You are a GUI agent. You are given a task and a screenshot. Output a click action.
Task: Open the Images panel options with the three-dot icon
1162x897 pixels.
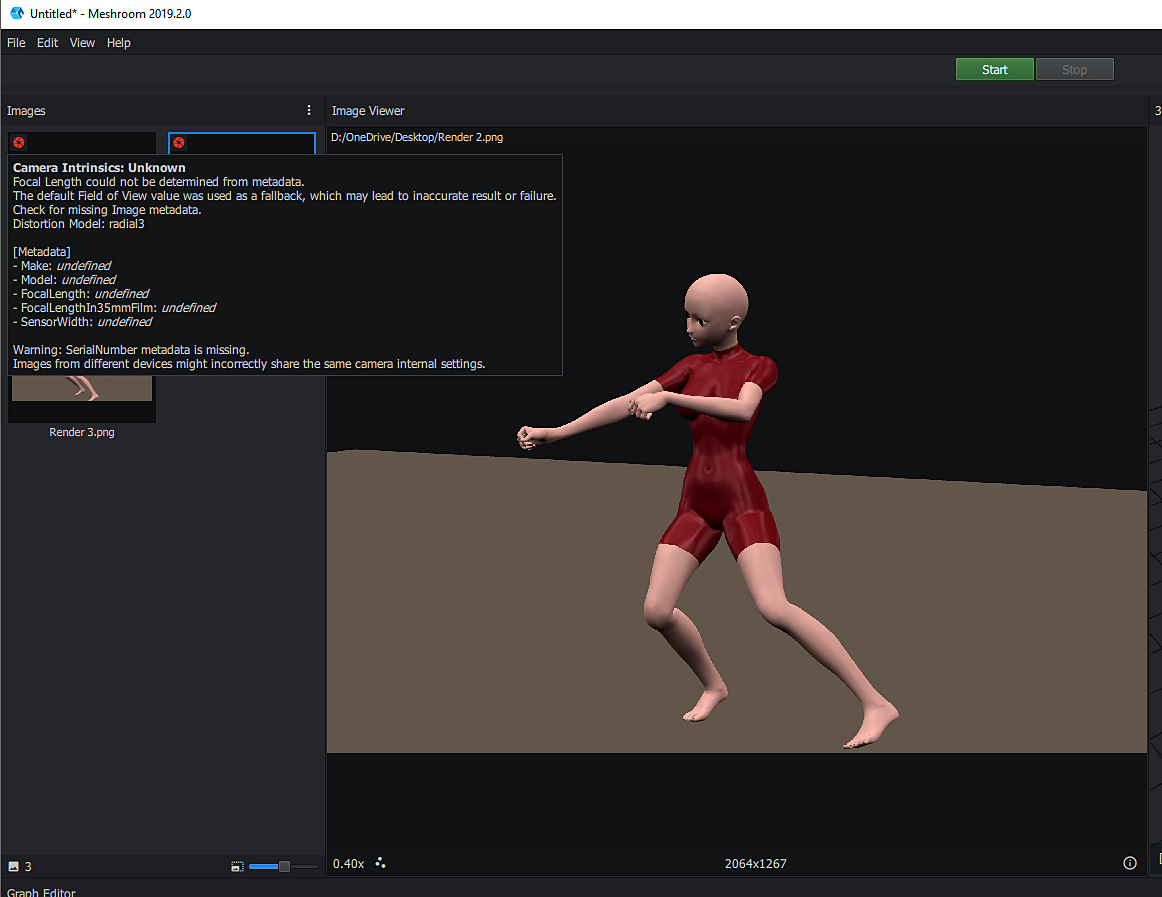308,110
